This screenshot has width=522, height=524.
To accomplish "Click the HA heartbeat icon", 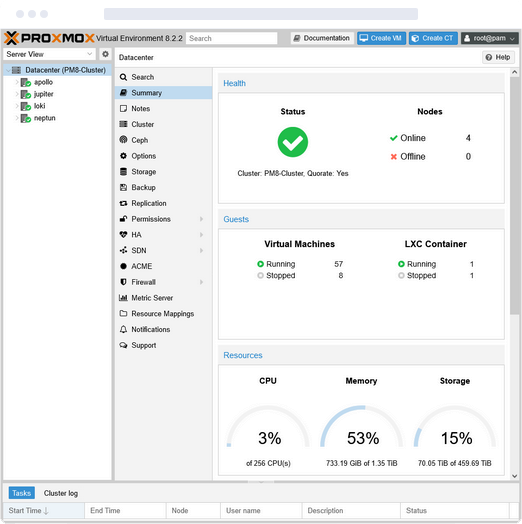I will coord(123,235).
